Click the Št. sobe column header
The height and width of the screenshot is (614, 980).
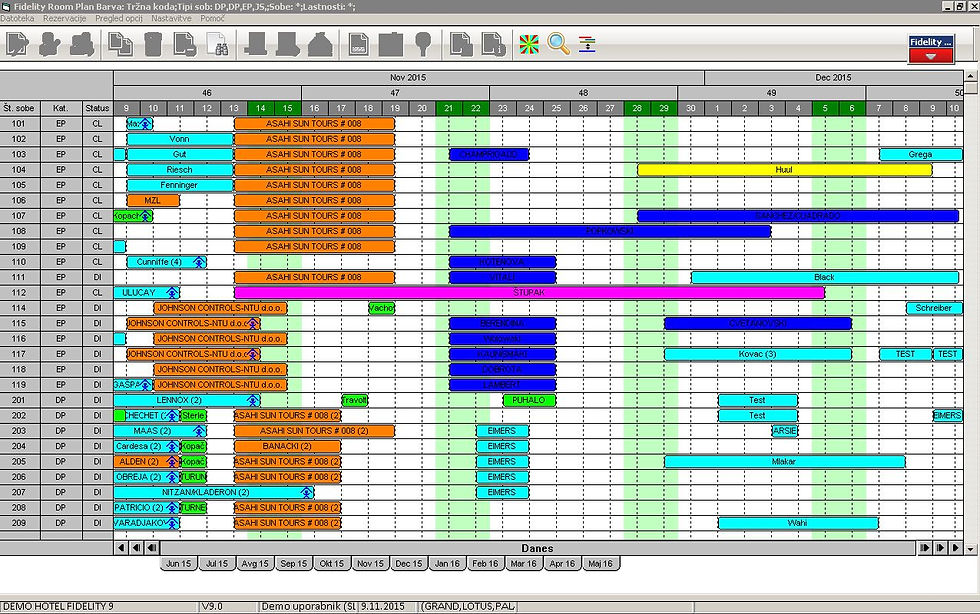20,108
